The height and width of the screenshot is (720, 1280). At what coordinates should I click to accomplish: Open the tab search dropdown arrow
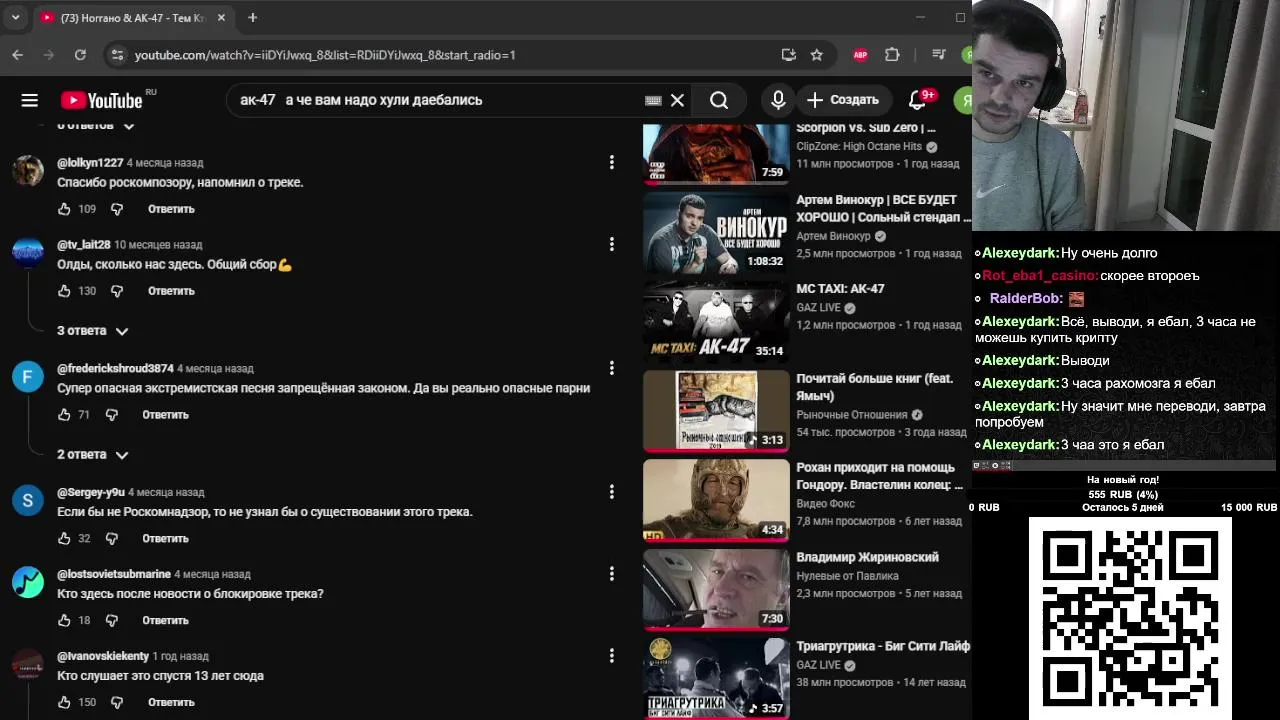pyautogui.click(x=15, y=18)
